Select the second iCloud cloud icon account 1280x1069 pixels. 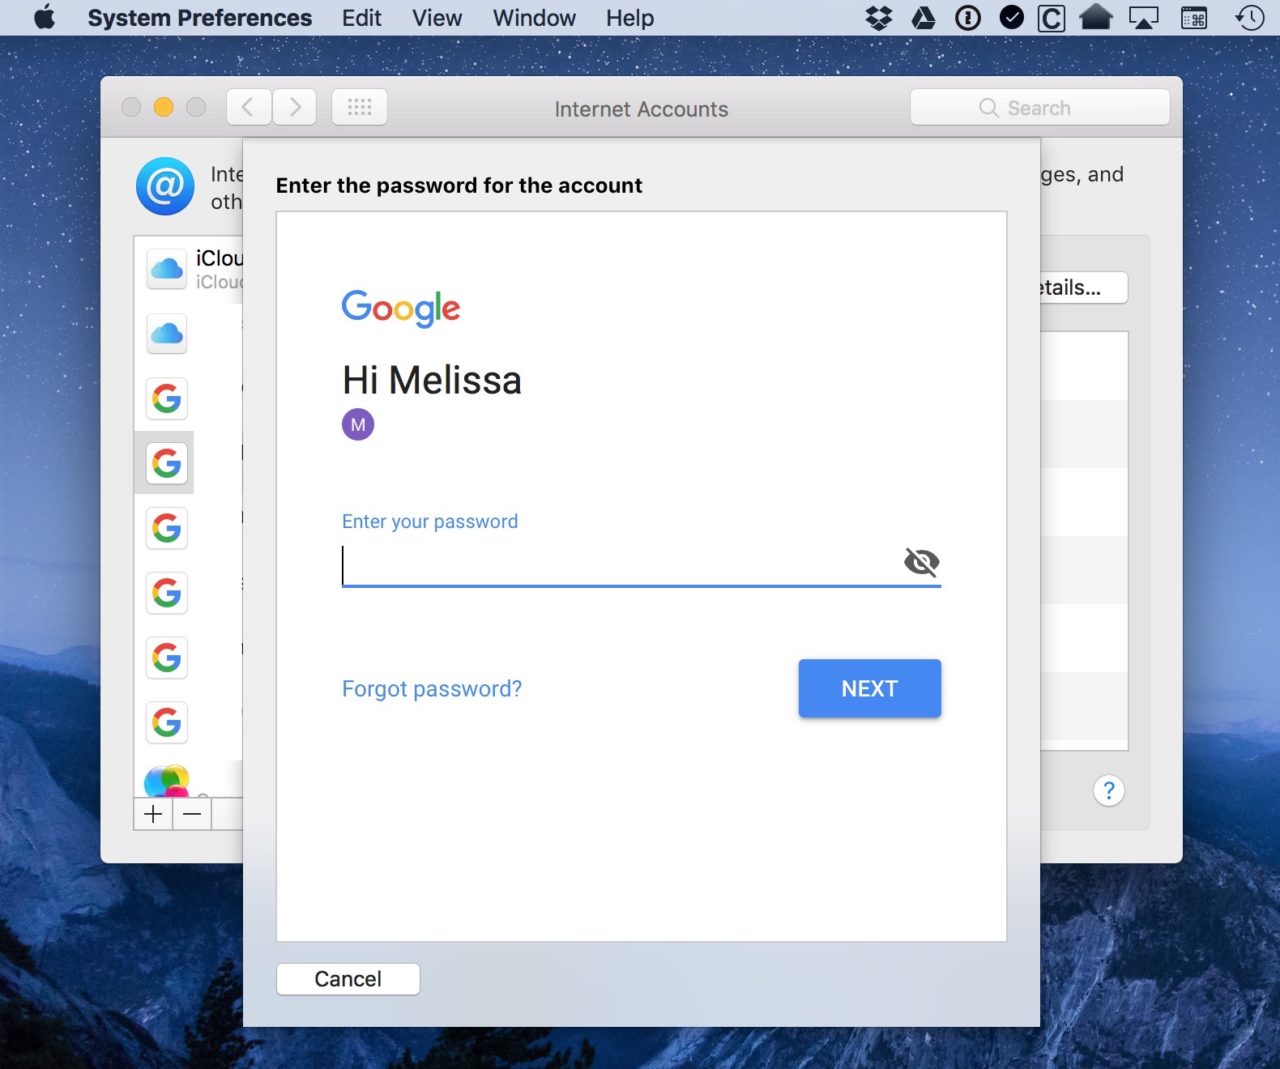pyautogui.click(x=167, y=334)
